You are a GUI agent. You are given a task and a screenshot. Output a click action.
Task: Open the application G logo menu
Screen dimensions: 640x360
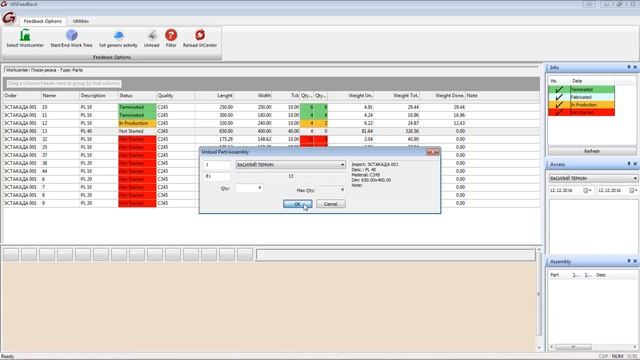(x=9, y=18)
